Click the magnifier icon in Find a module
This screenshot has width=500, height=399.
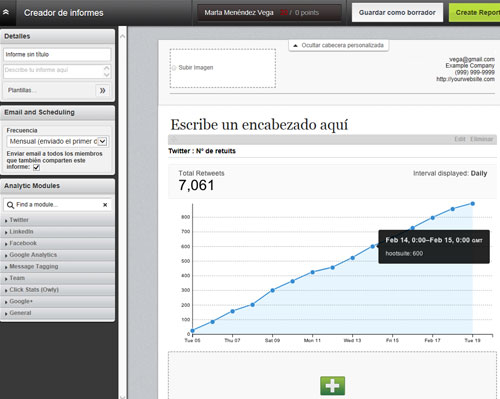tap(10, 205)
